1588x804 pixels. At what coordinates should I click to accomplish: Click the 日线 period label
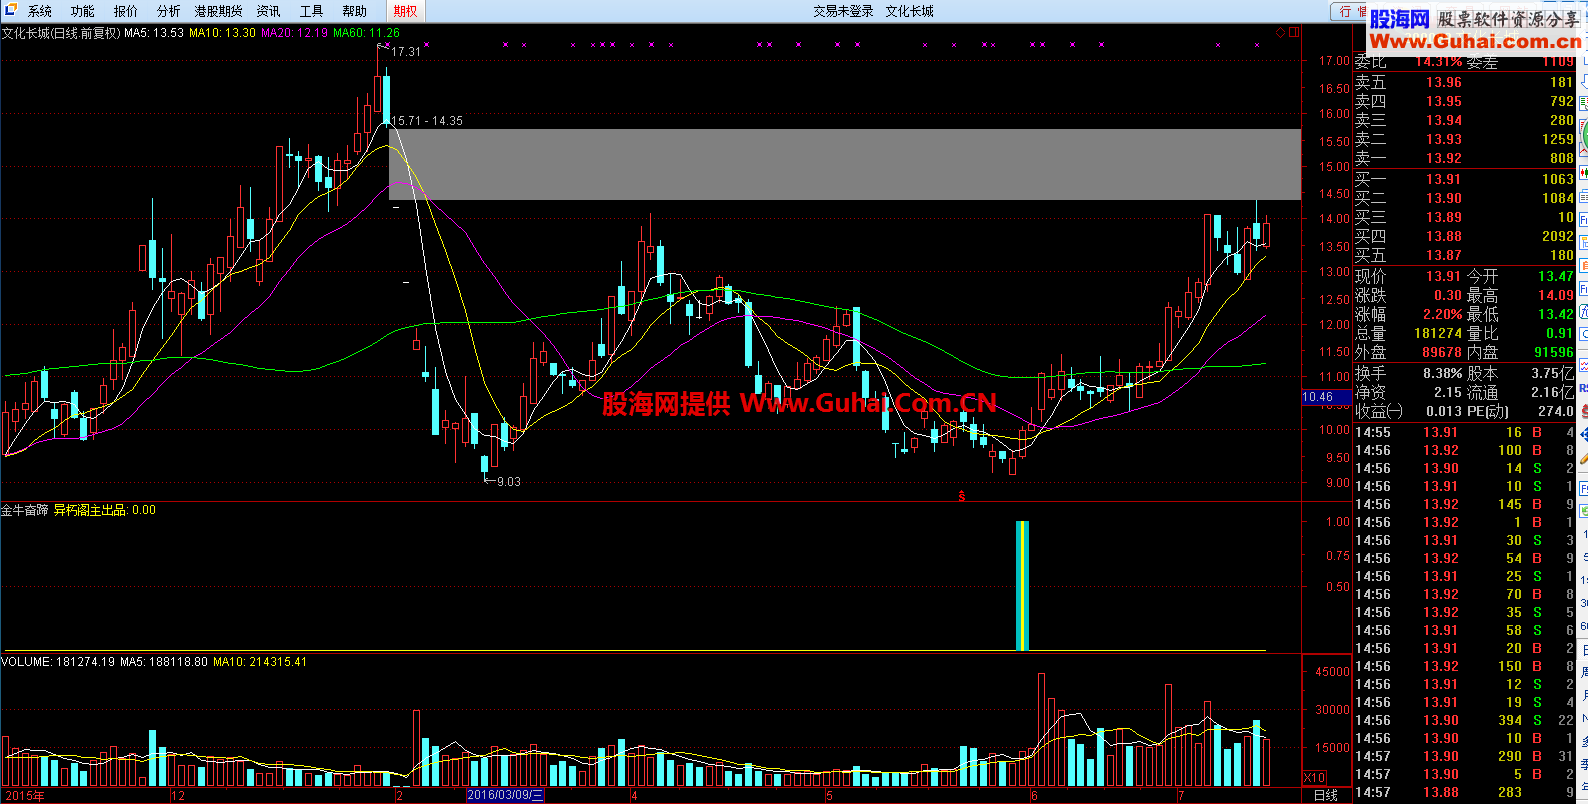[x=1326, y=796]
